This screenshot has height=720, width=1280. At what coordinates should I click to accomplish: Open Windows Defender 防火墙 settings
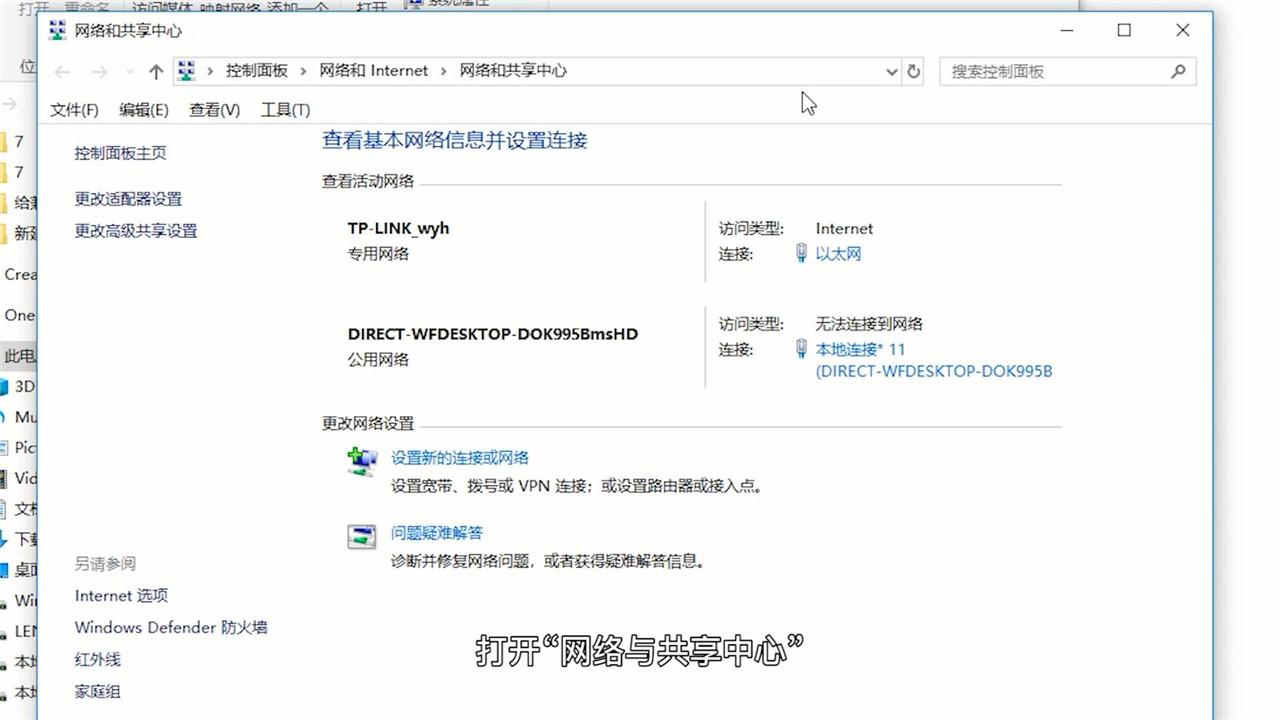coord(170,627)
